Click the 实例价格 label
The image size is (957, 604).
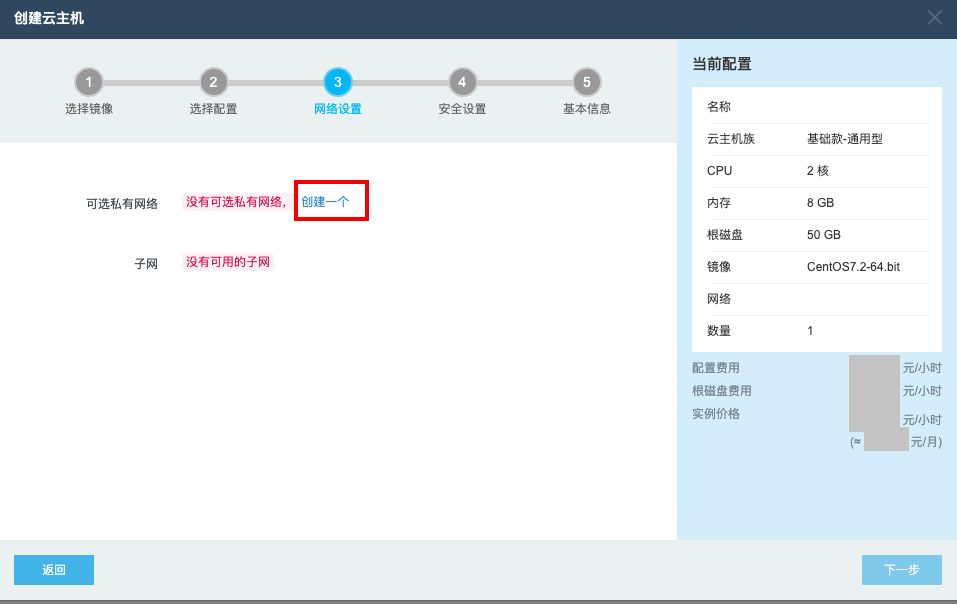[716, 414]
